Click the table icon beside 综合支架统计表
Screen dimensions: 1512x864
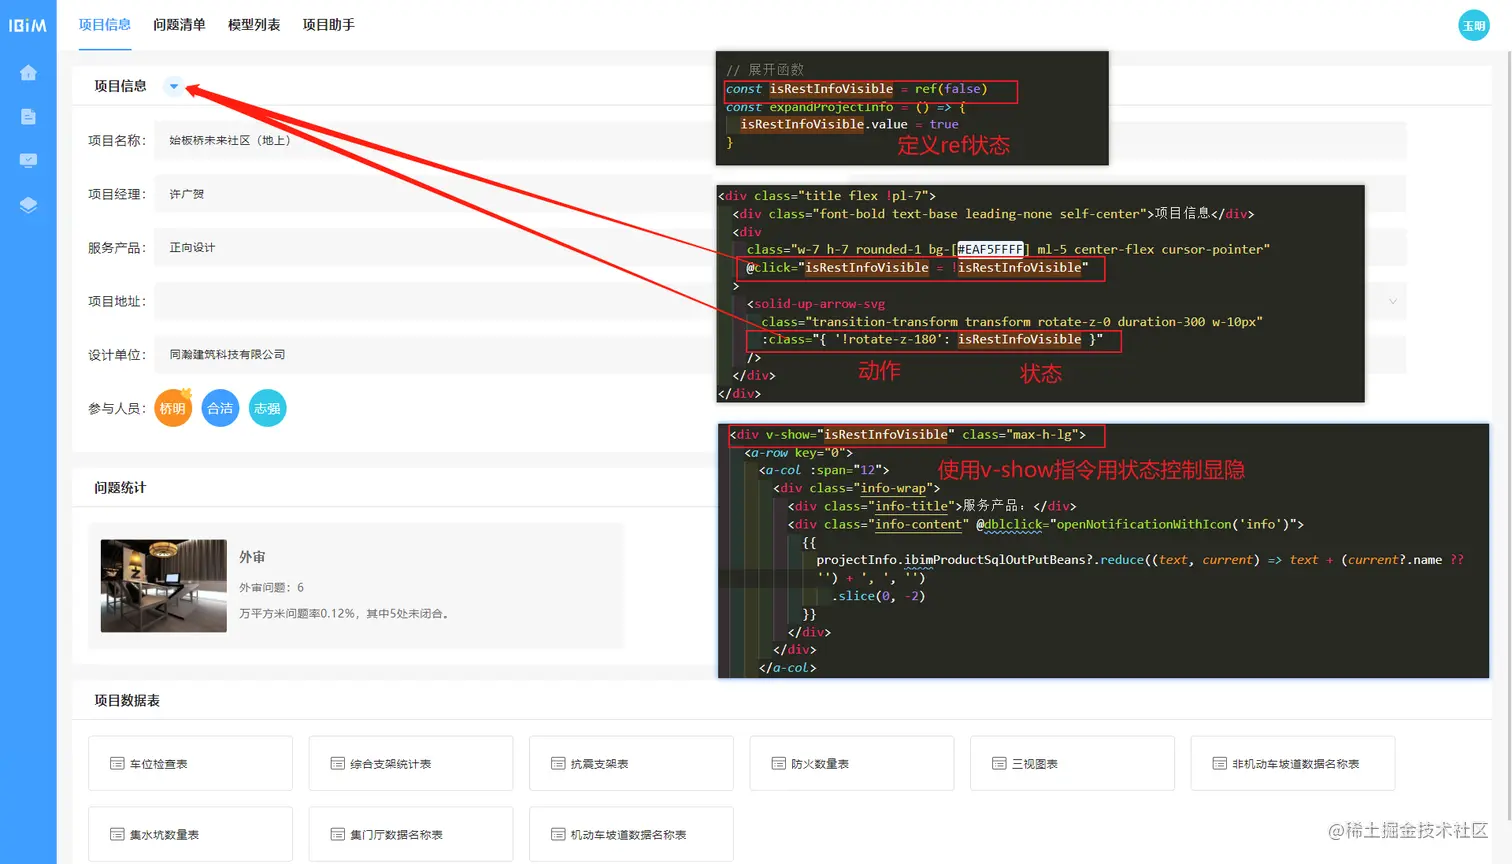click(338, 764)
